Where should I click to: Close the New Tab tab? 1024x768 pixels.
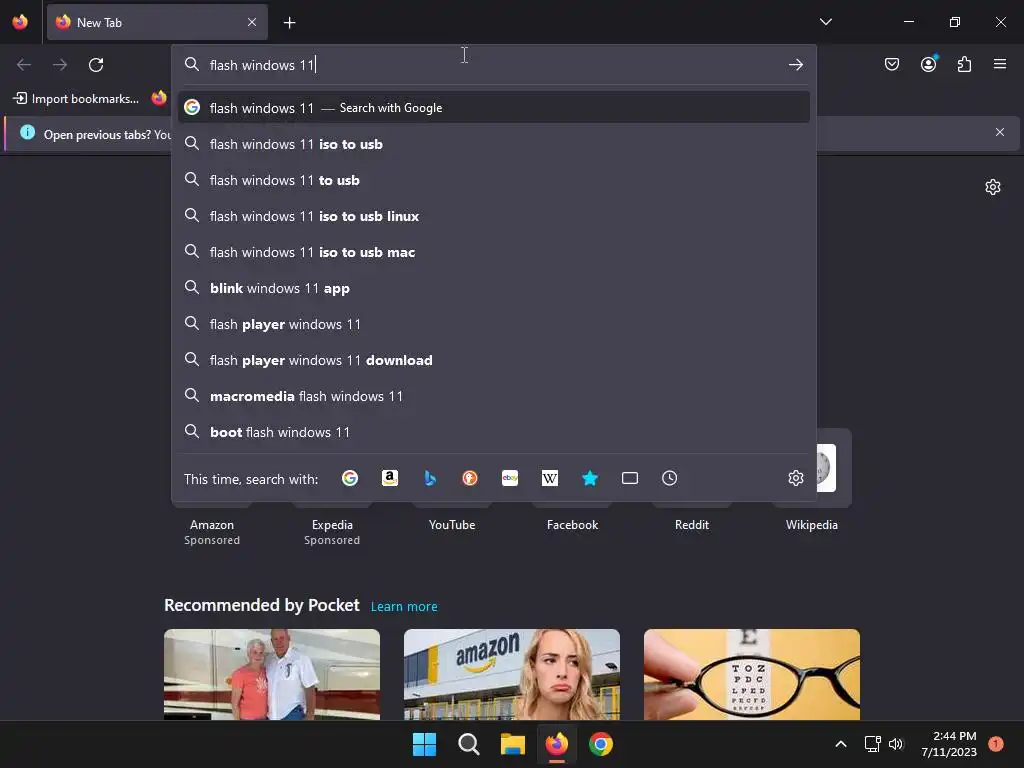point(252,22)
